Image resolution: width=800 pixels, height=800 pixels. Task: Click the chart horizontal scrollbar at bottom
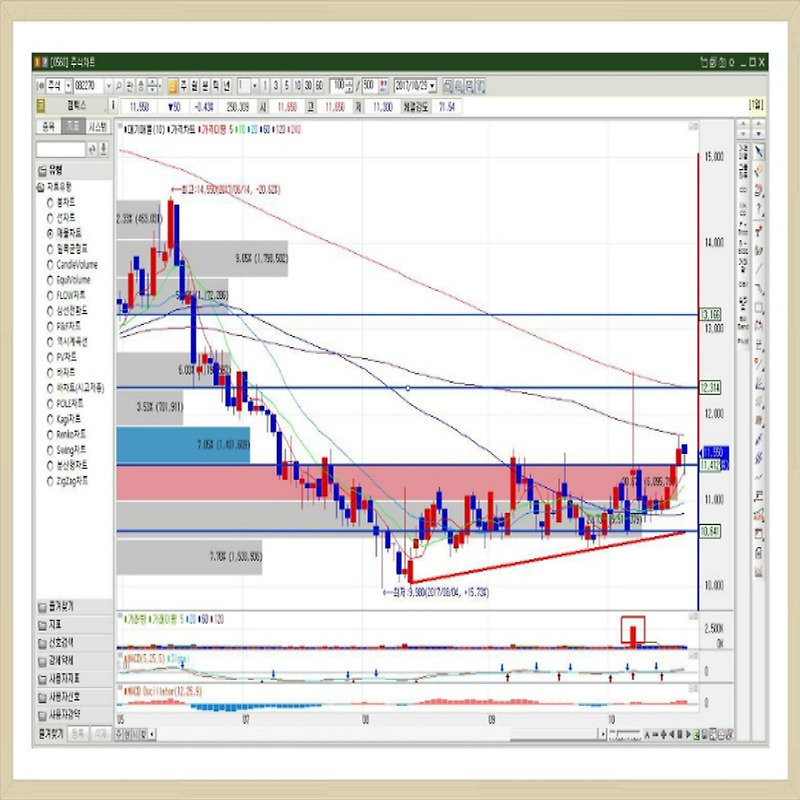coord(378,734)
